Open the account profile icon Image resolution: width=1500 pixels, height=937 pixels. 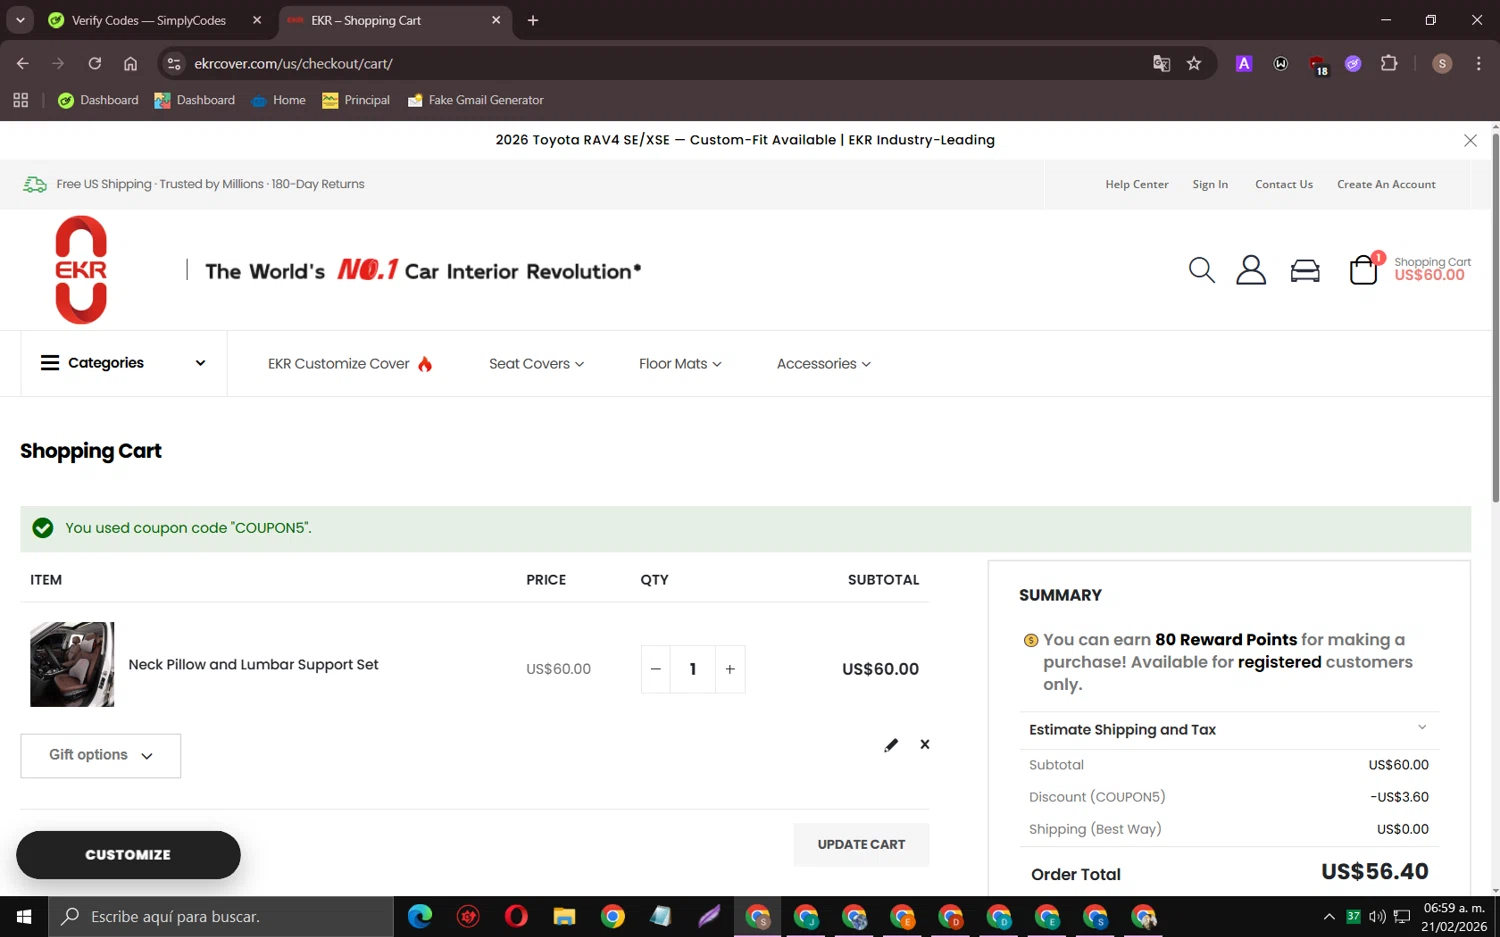(x=1250, y=270)
